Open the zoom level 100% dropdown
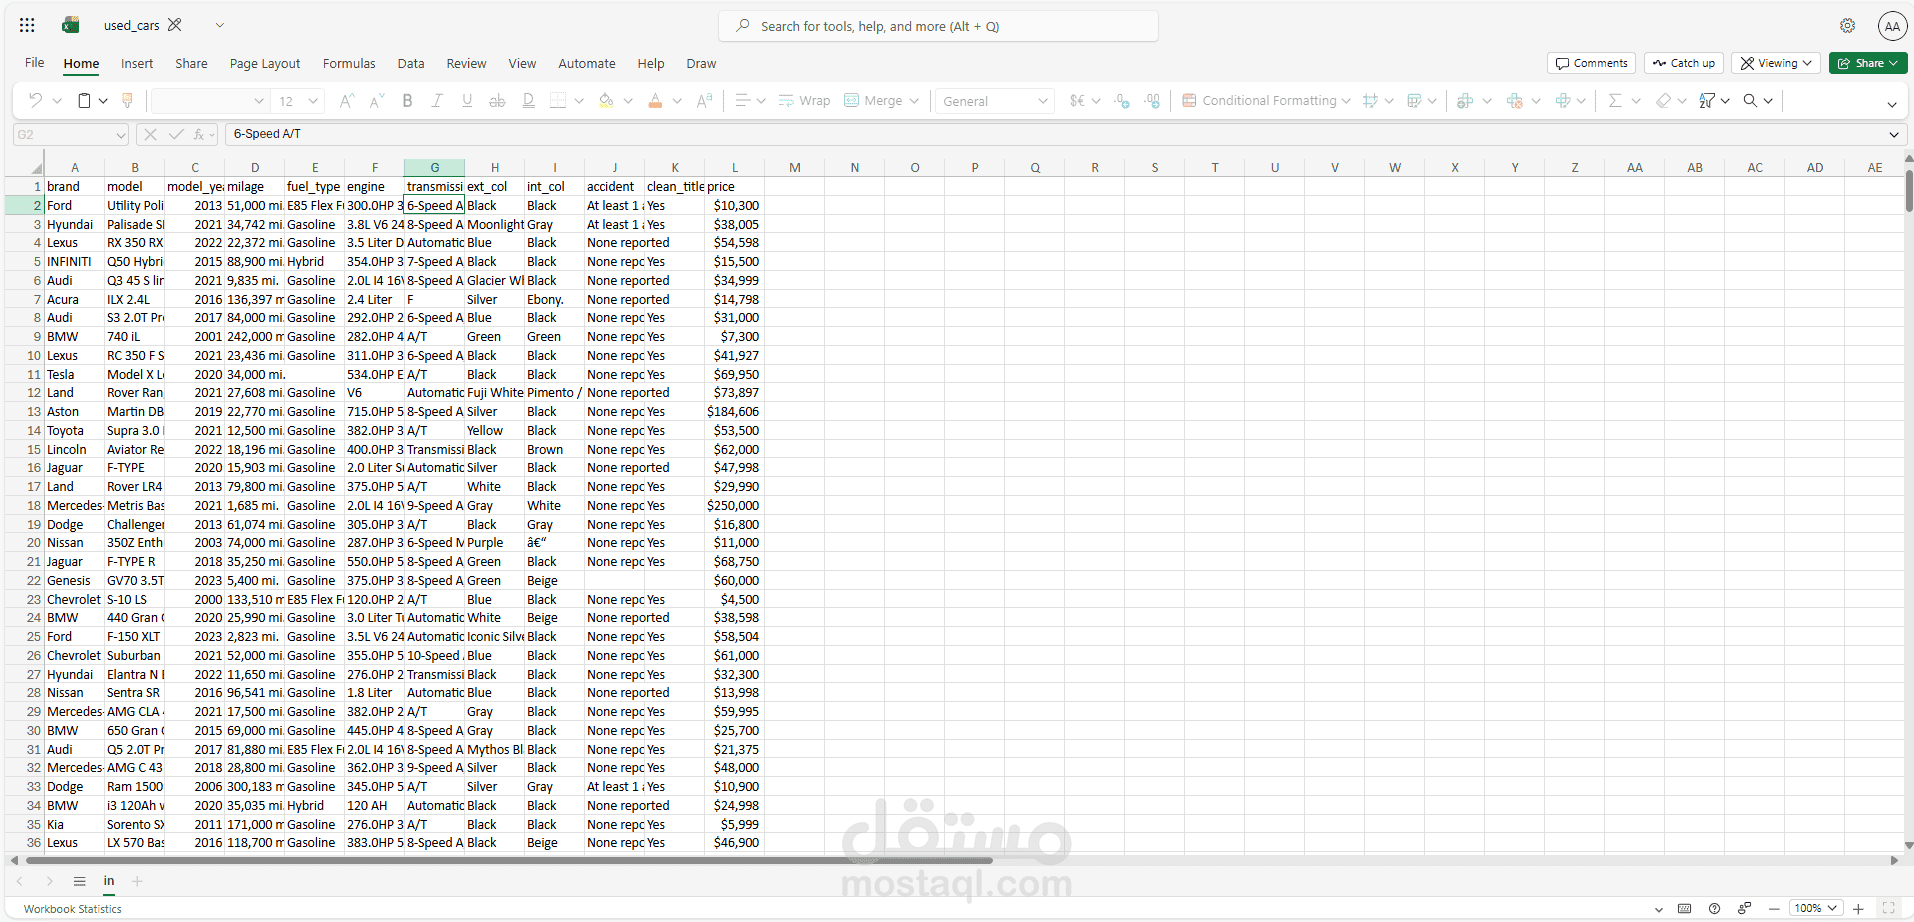The height and width of the screenshot is (922, 1914). [x=1816, y=909]
